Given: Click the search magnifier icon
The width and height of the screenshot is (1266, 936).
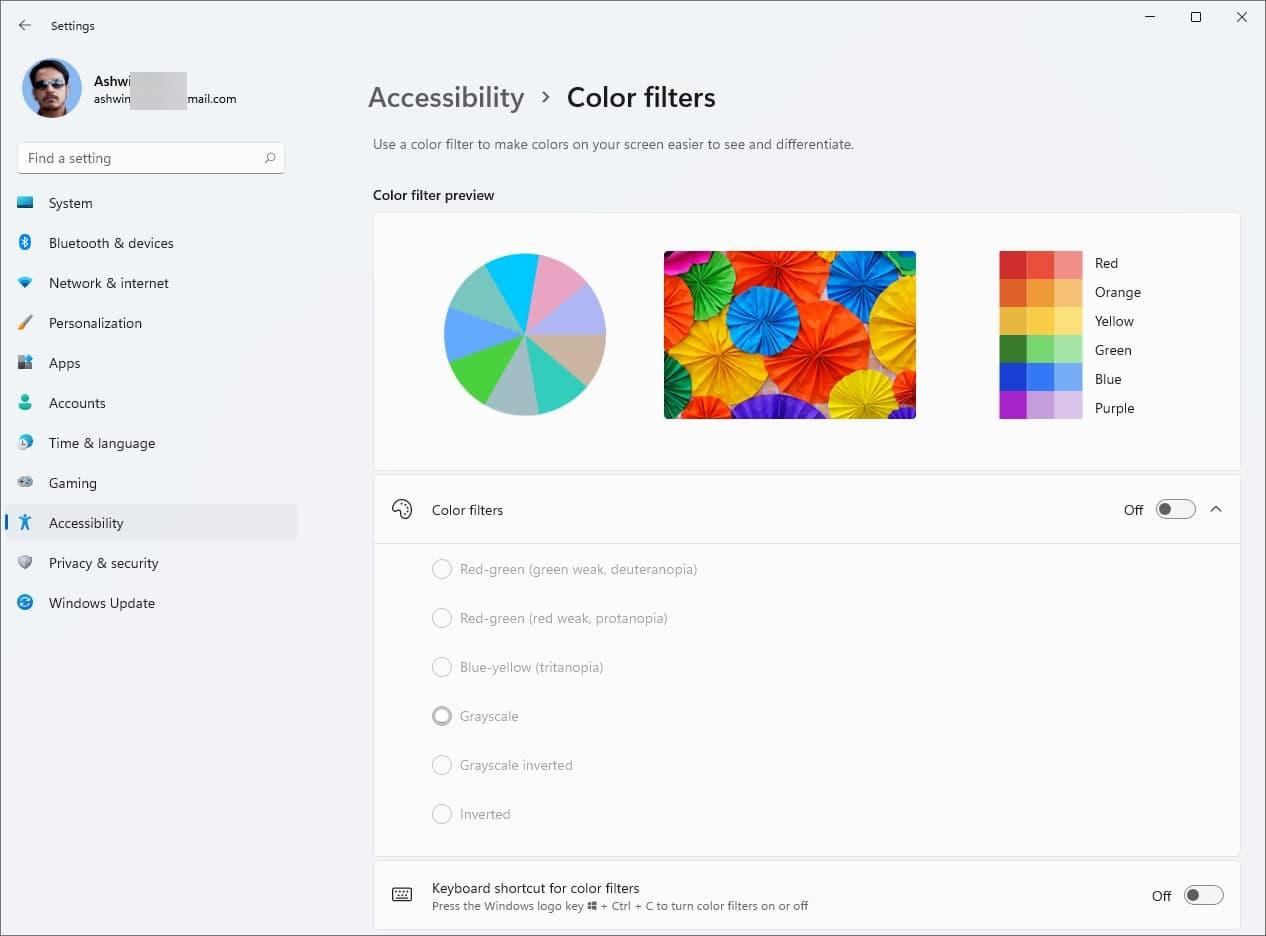Looking at the screenshot, I should coord(270,158).
